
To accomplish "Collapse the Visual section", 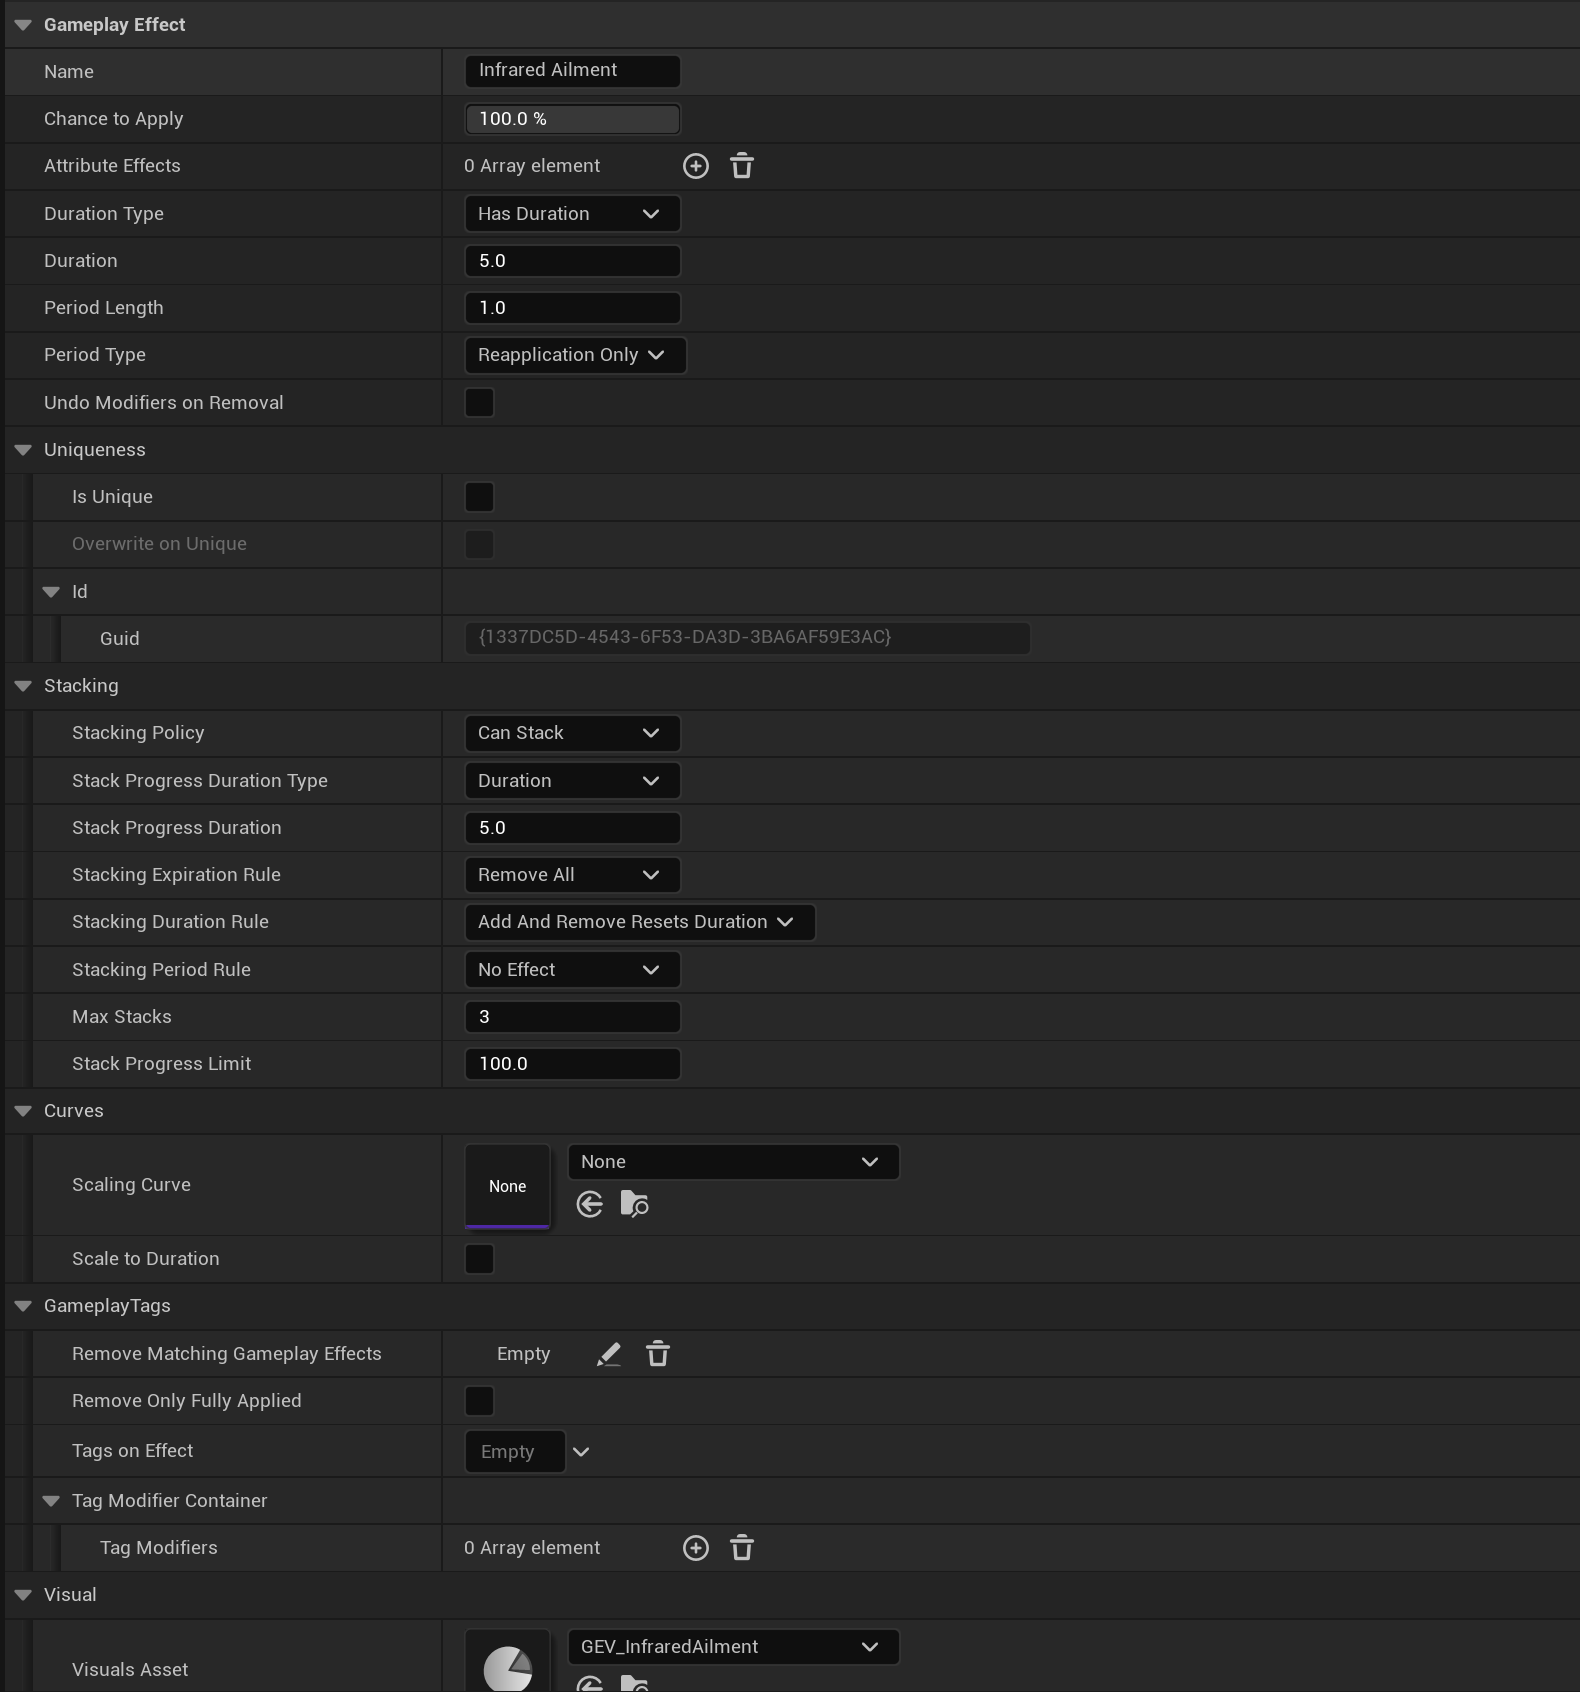I will pos(23,1595).
